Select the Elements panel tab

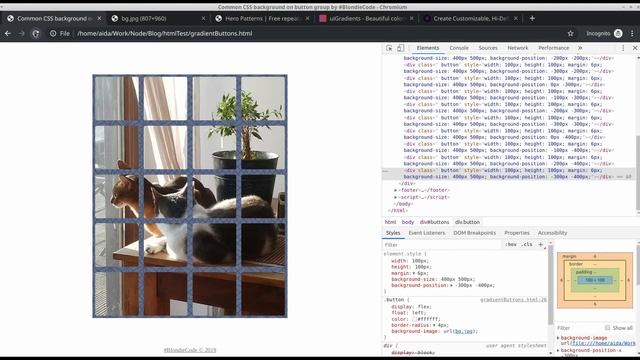tap(428, 48)
